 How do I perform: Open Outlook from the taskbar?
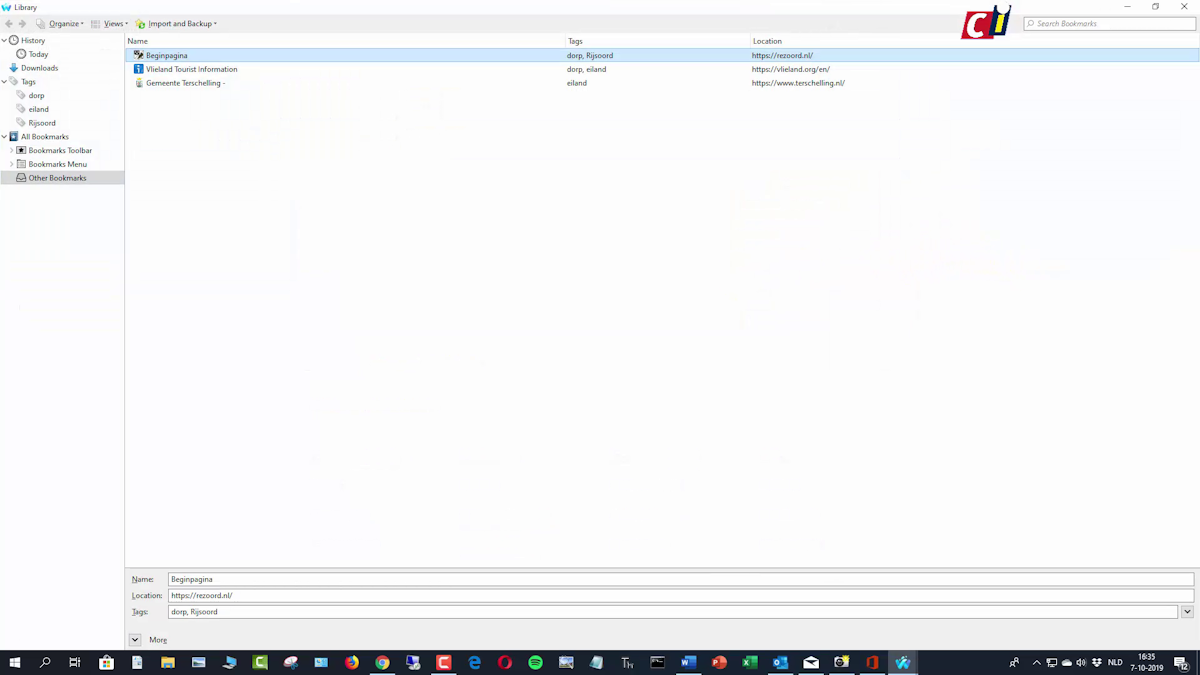point(780,662)
